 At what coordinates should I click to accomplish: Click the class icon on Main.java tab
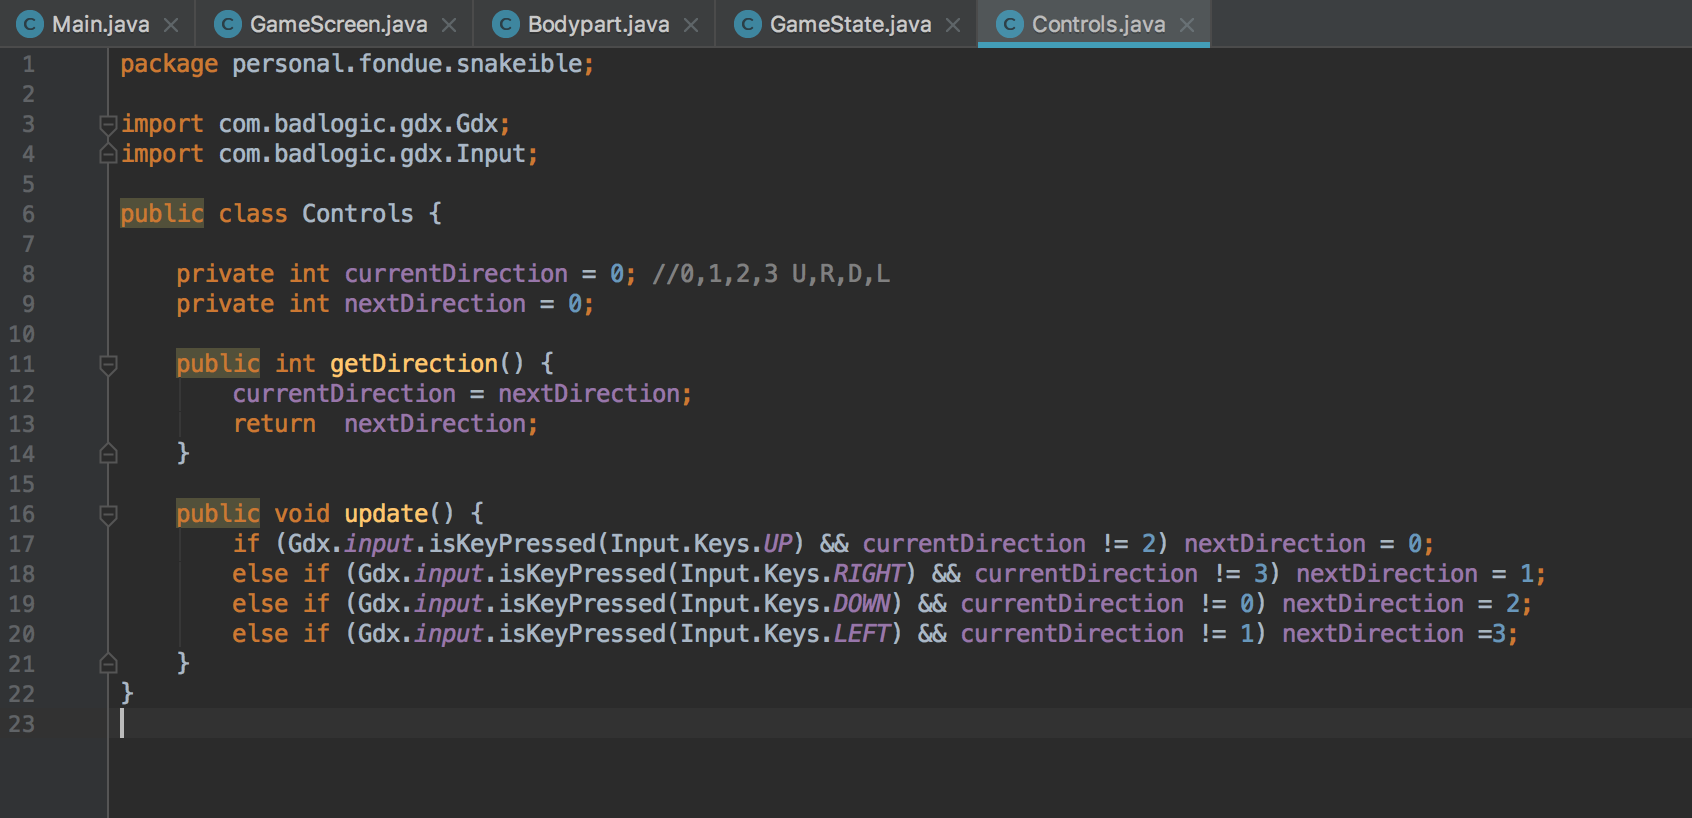click(31, 24)
